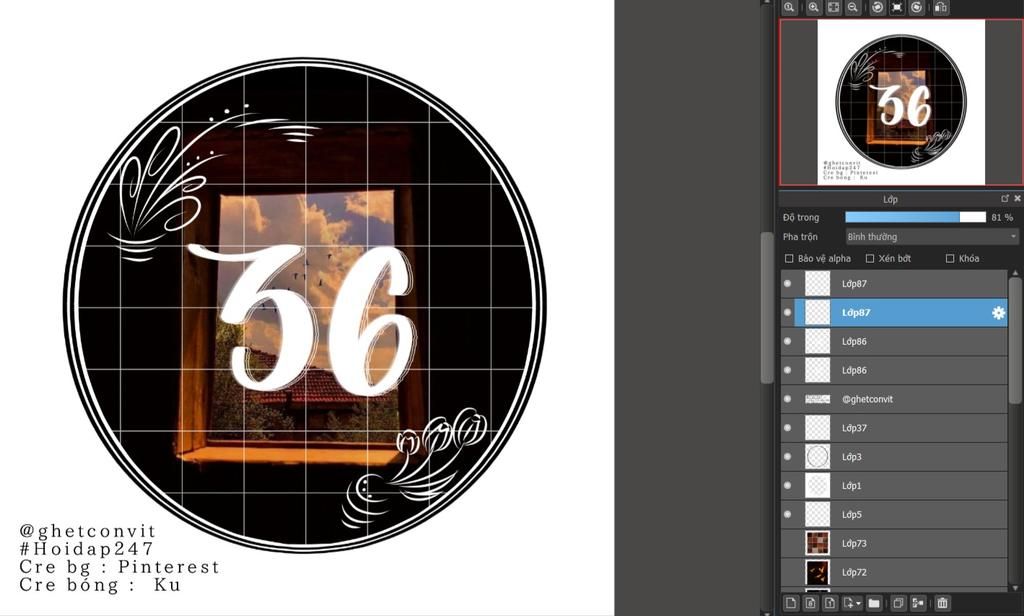Delete the current layer with trash icon
The width and height of the screenshot is (1024, 616).
942,603
